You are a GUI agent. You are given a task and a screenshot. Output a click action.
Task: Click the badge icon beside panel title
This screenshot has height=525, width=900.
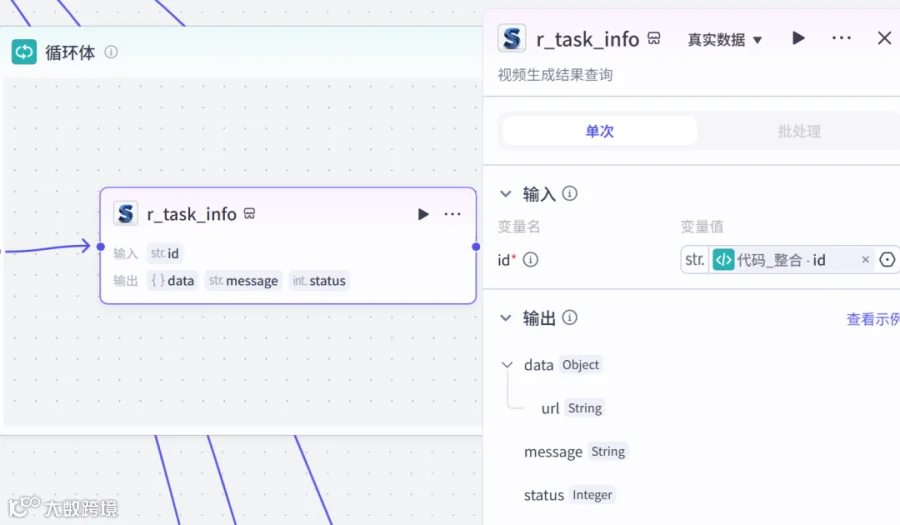pos(654,38)
